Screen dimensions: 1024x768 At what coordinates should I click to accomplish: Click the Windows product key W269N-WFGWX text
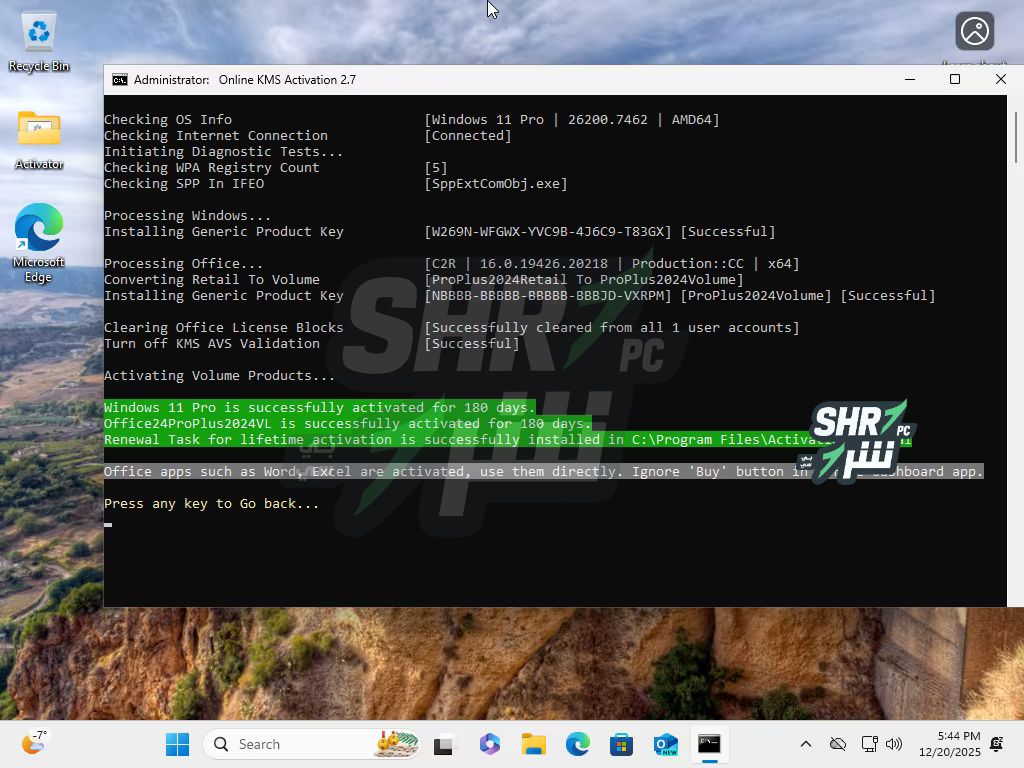coord(548,232)
